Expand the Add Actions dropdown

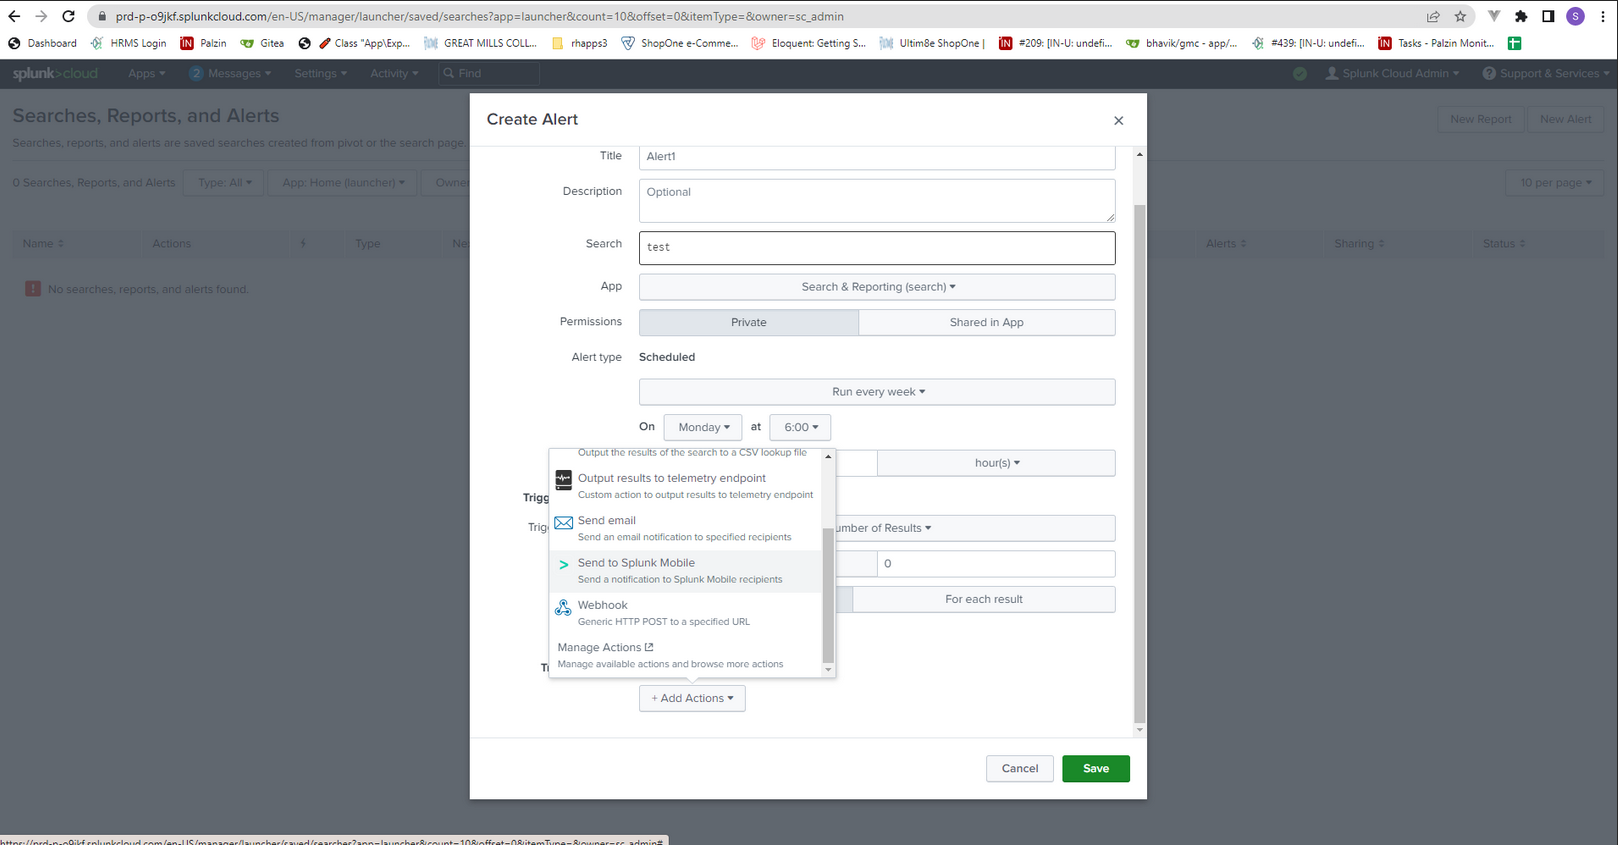692,698
